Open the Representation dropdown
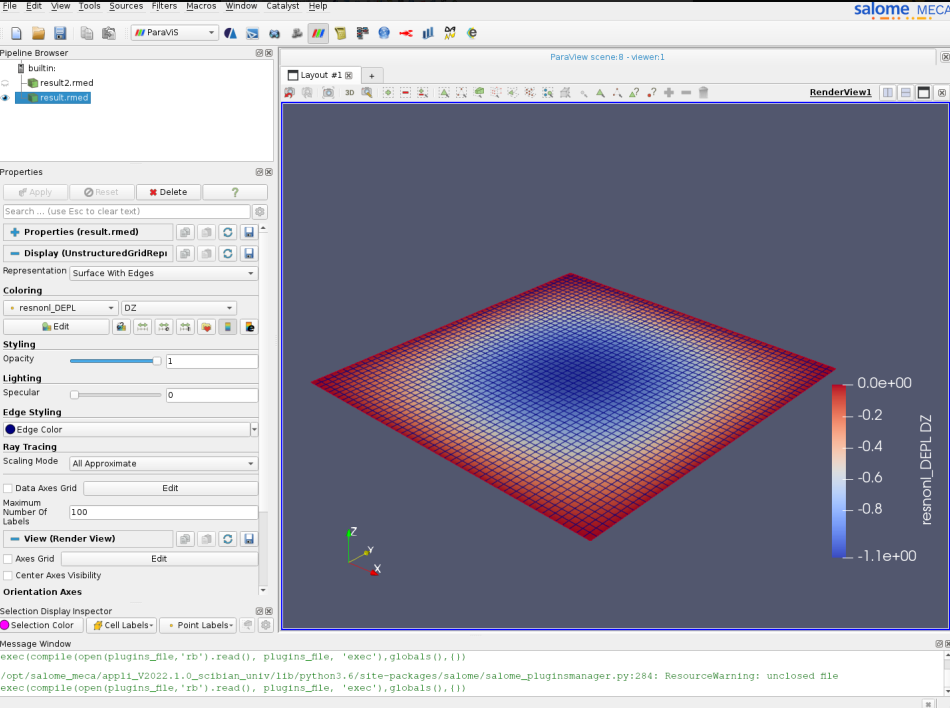 tap(163, 273)
